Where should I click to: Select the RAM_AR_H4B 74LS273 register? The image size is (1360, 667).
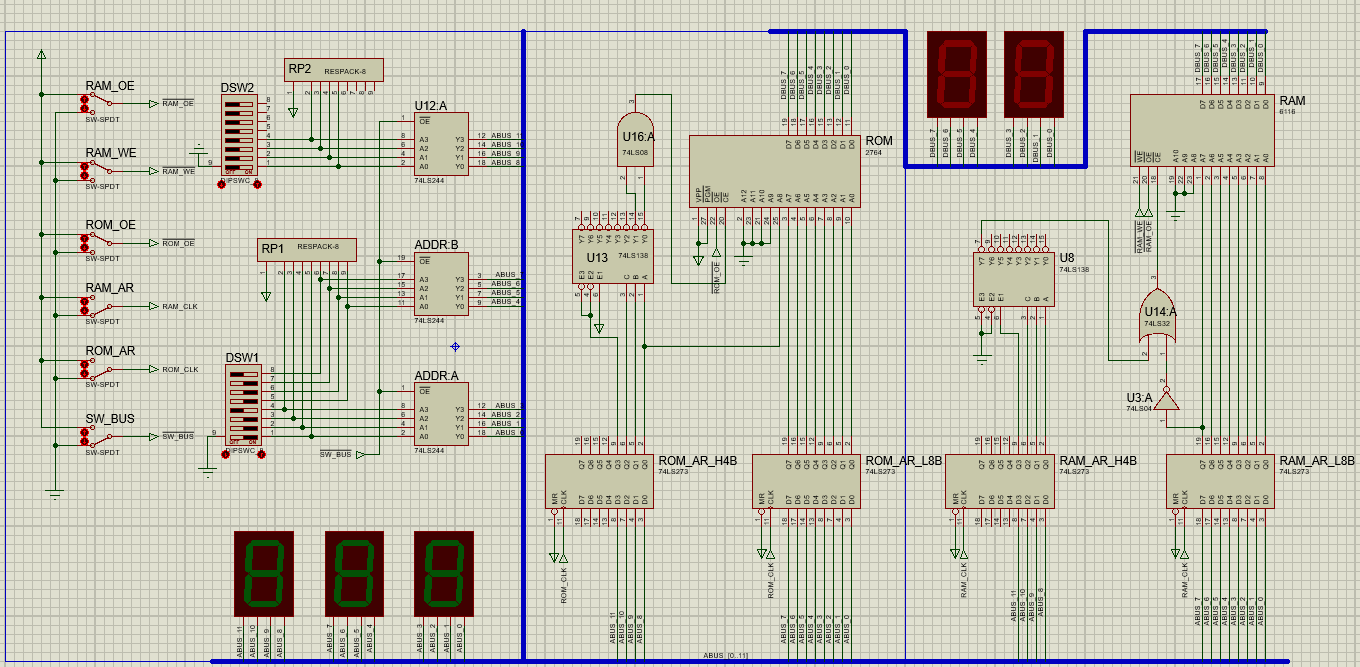pyautogui.click(x=1000, y=481)
